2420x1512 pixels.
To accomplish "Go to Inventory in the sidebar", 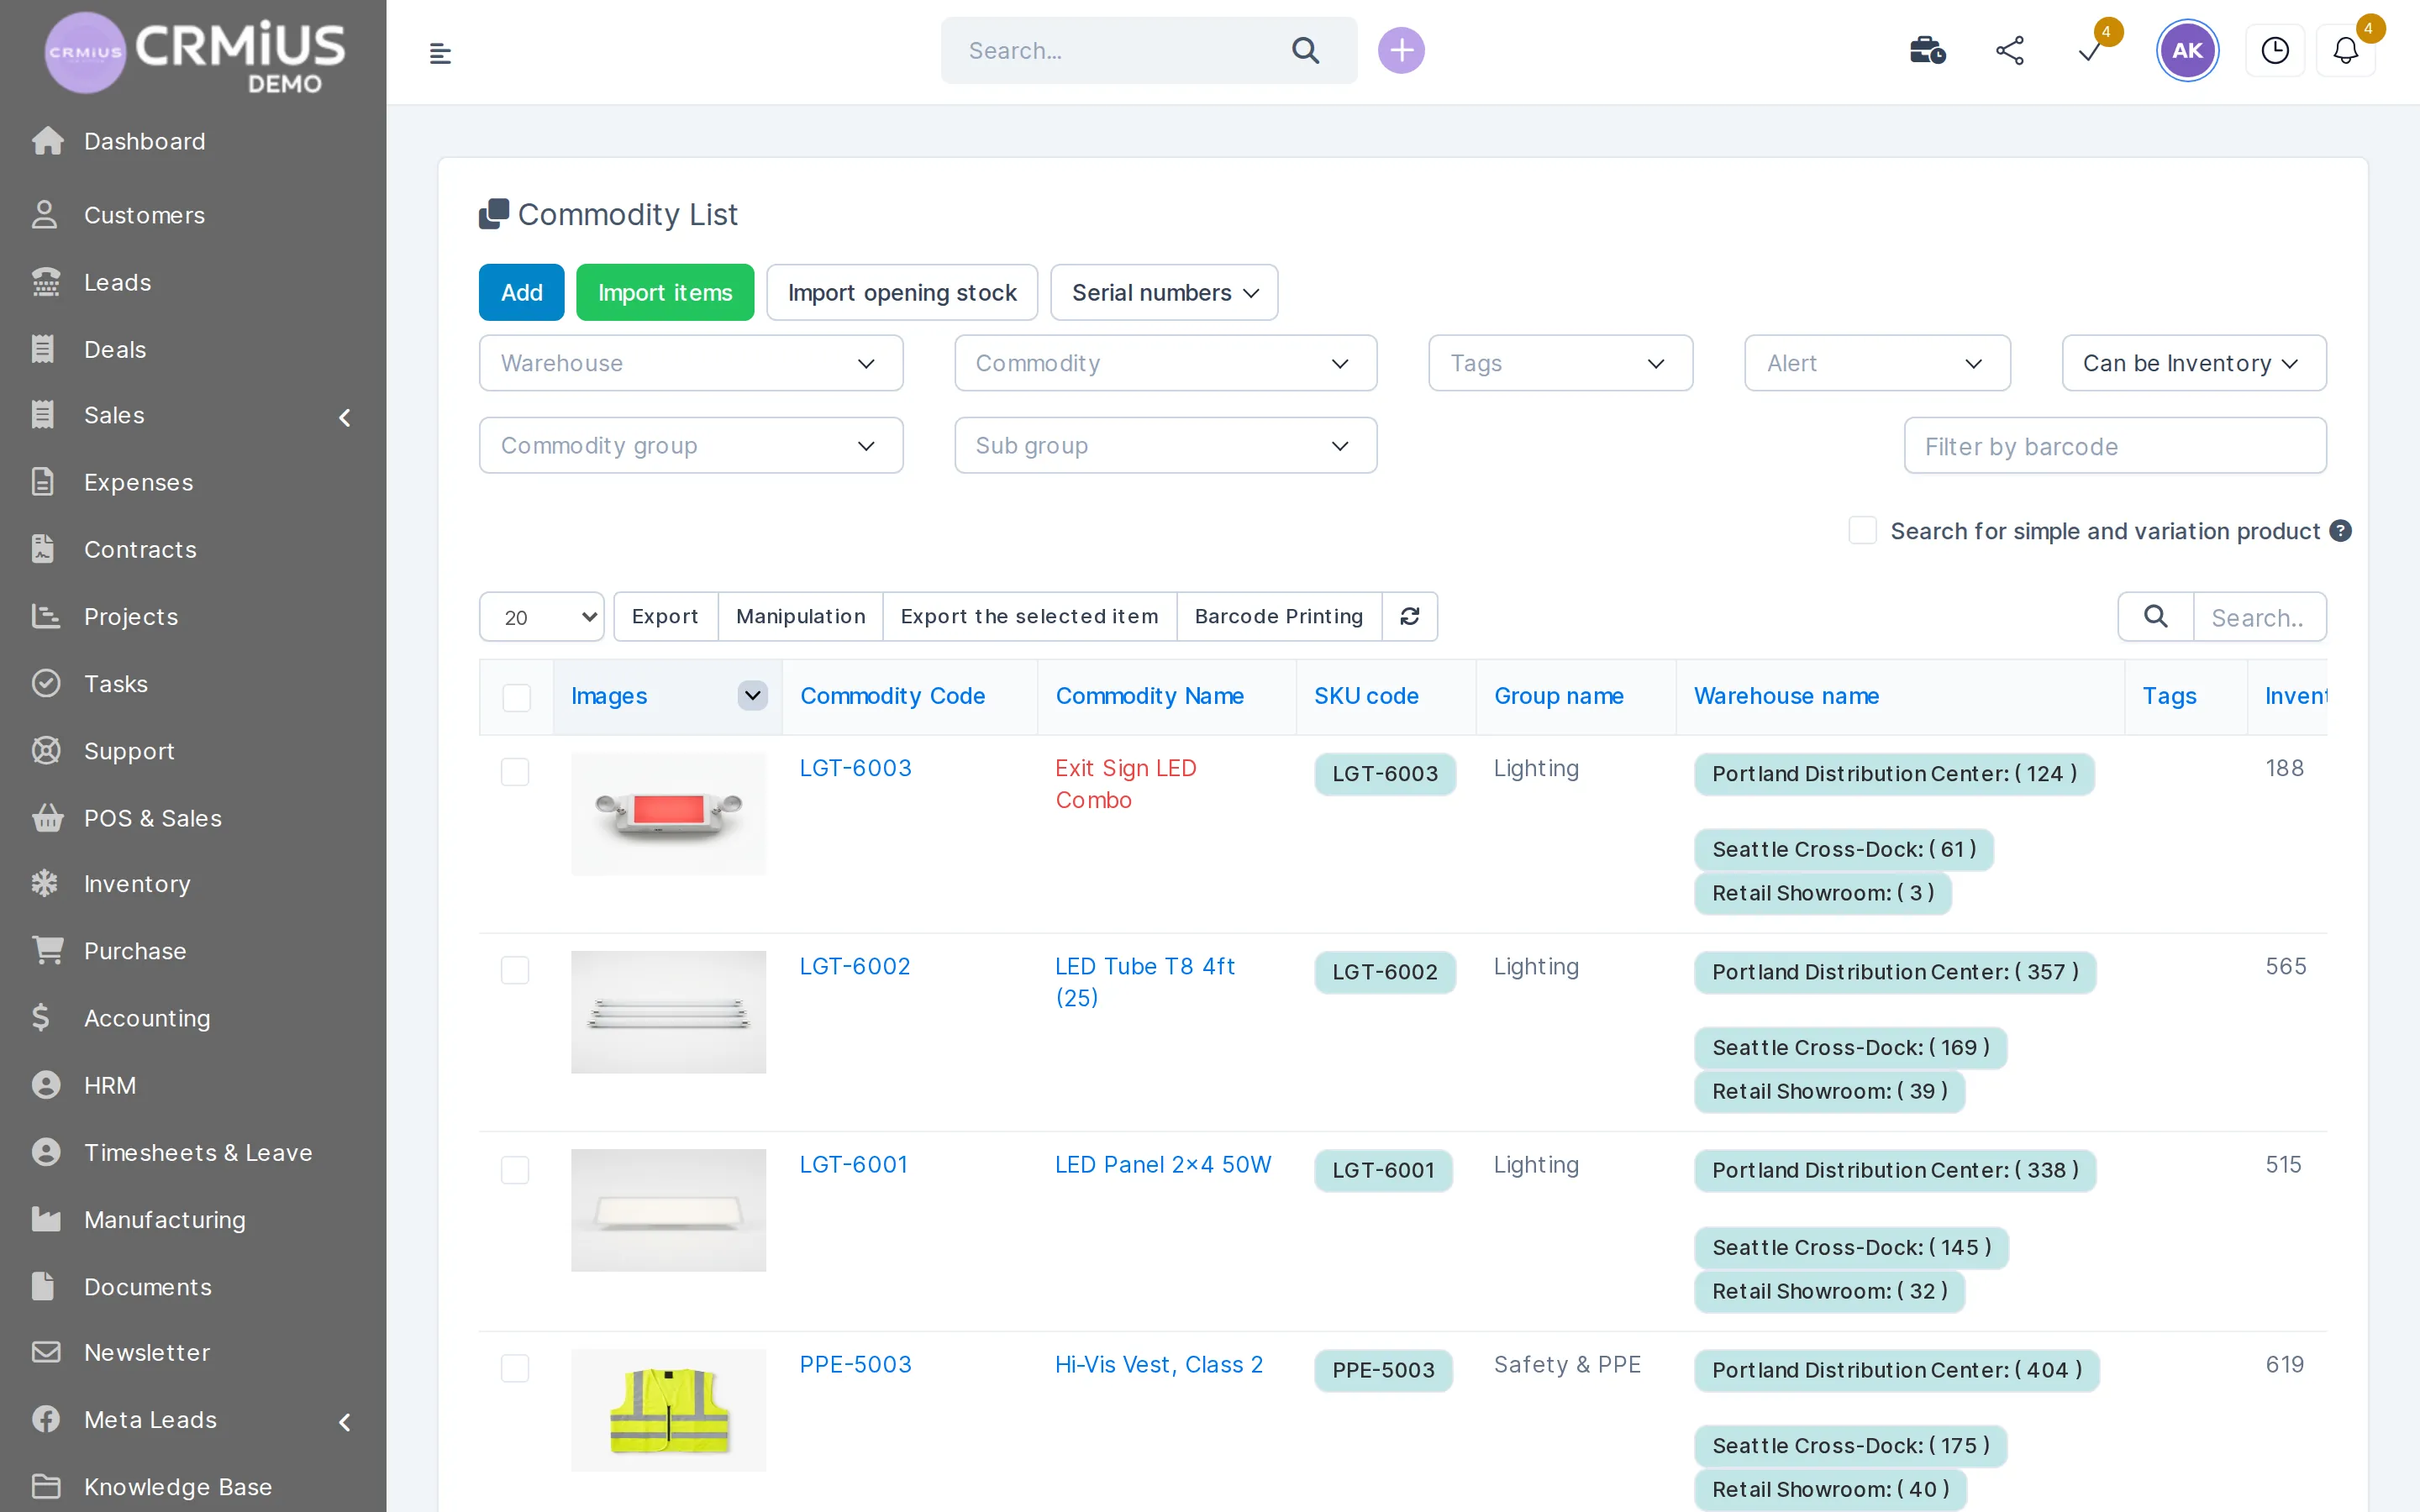I will 137,884.
